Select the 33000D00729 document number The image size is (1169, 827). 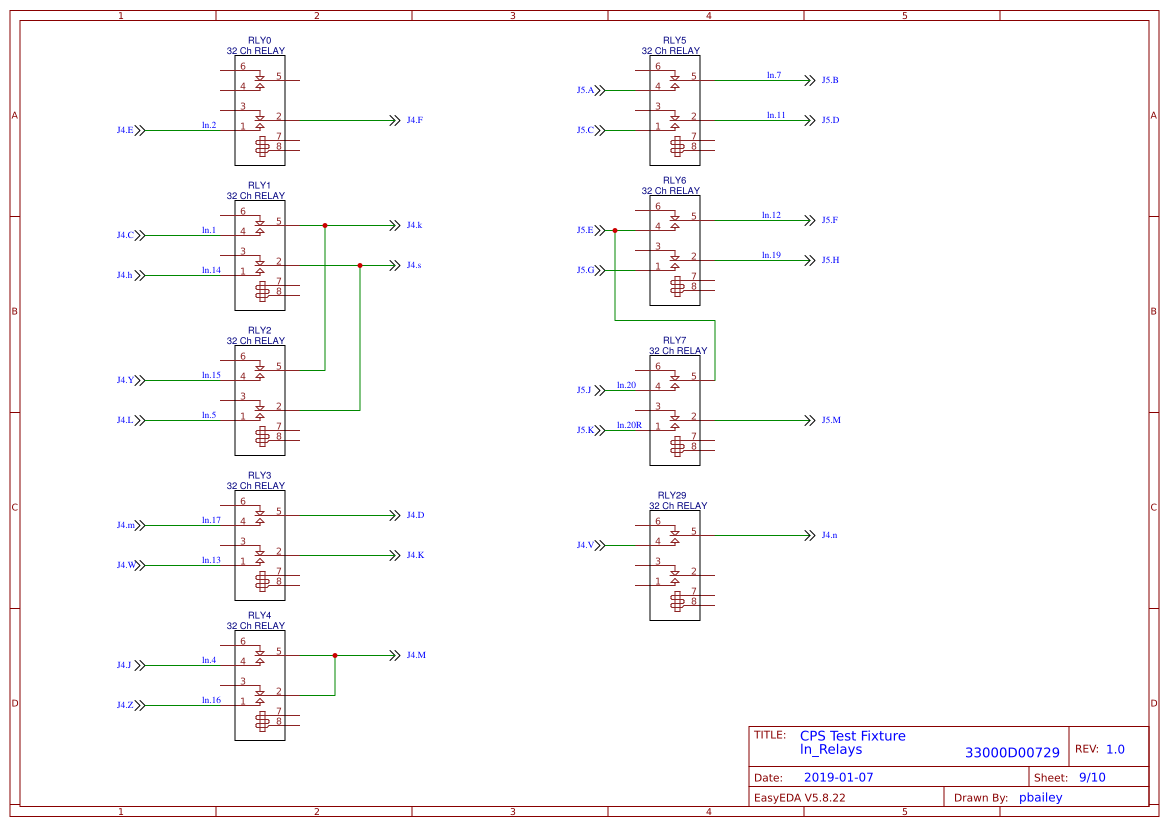click(x=1012, y=752)
